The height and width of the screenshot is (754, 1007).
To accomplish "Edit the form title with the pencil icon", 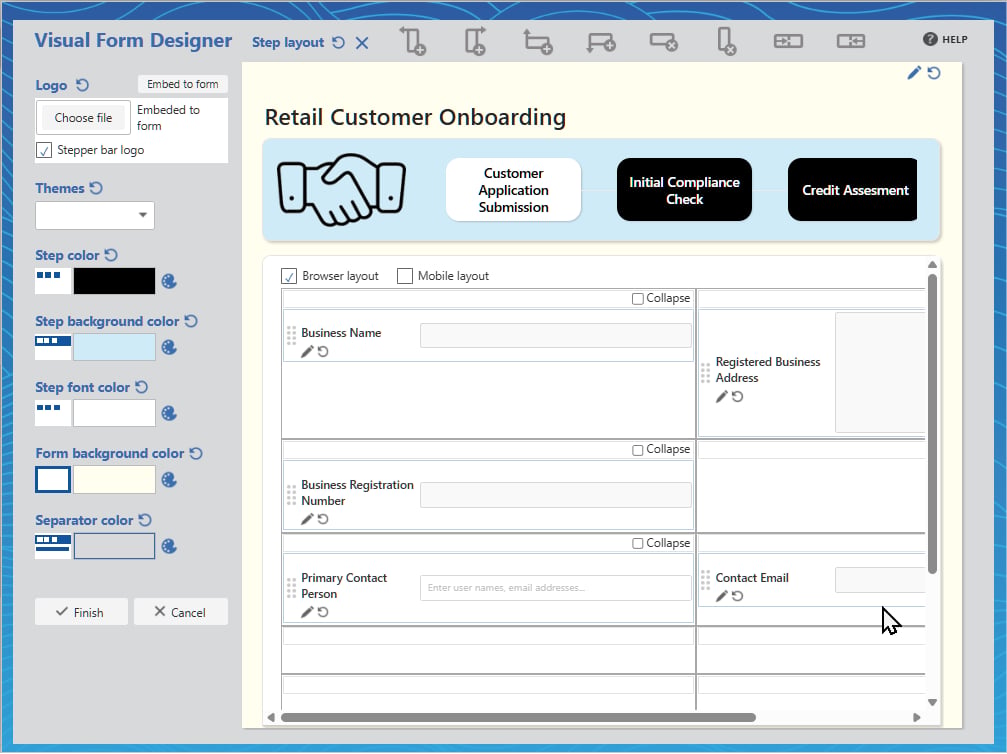I will [914, 73].
